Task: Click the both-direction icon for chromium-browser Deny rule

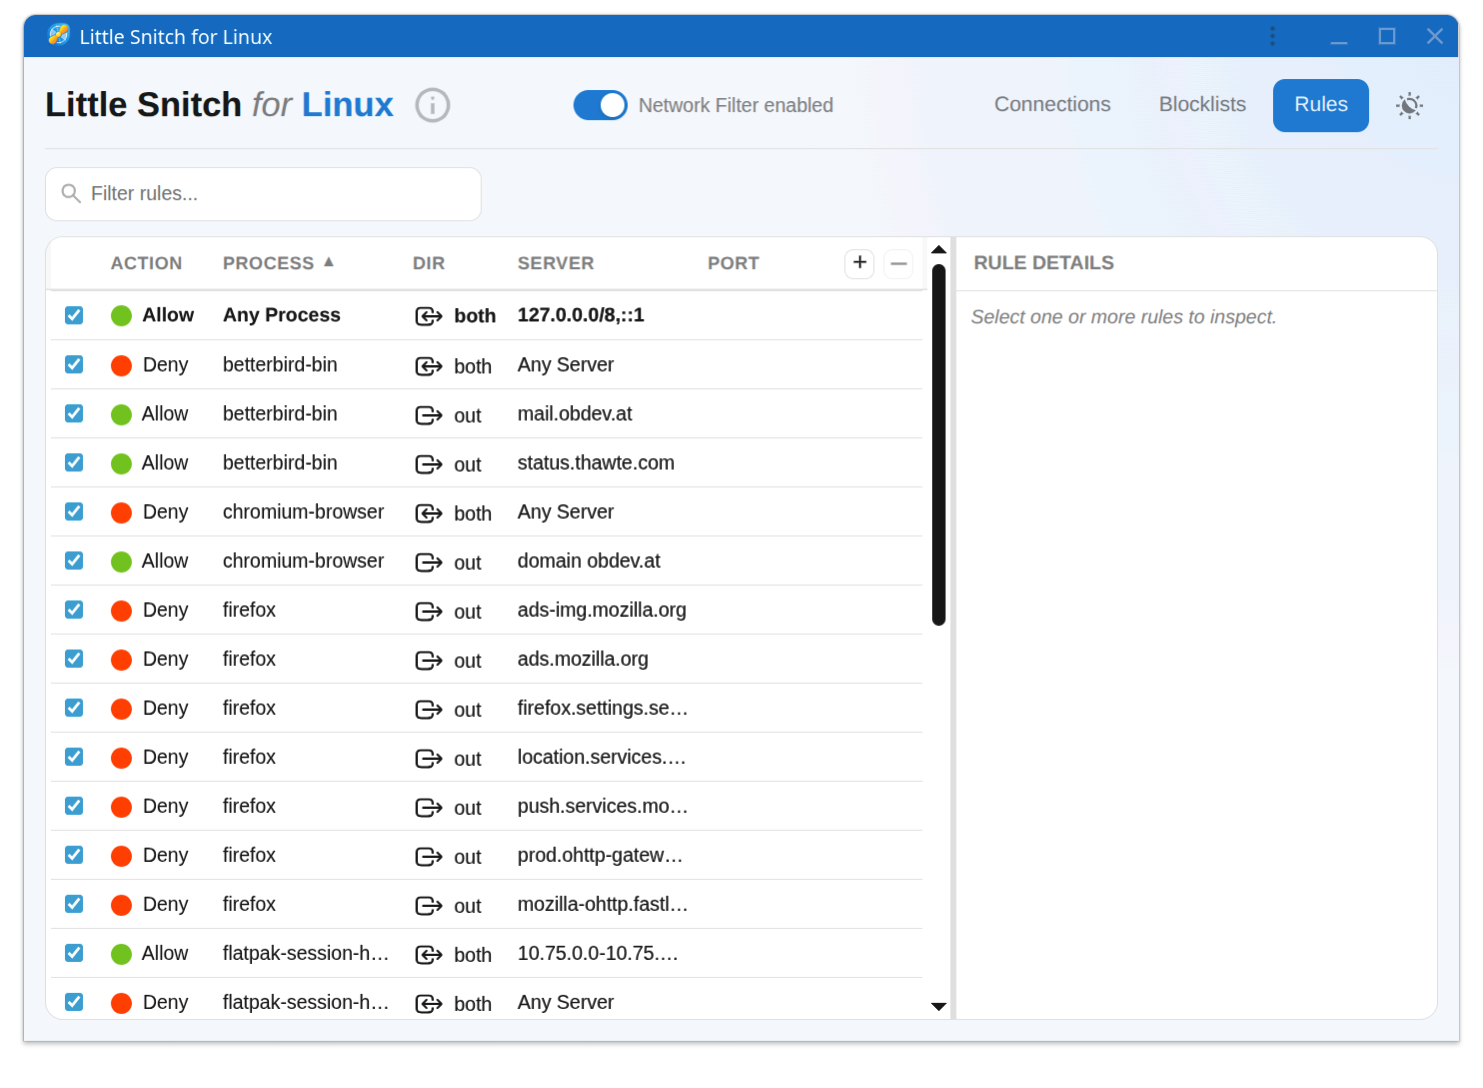Action: [429, 513]
